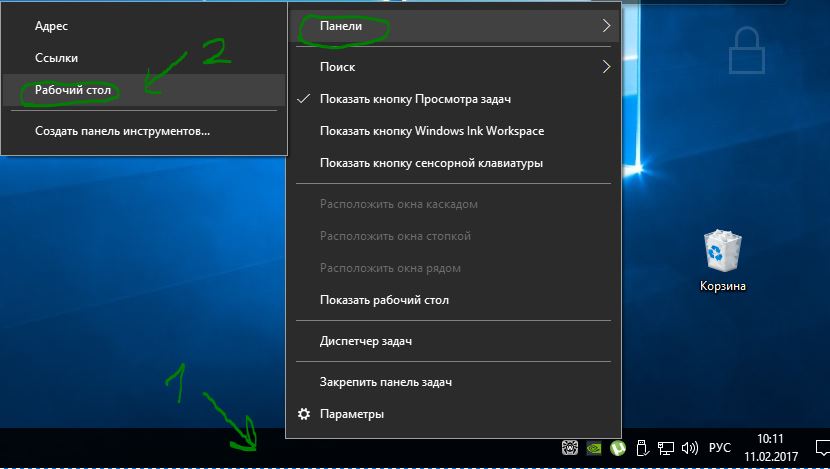Toggle Показать кнопку Просмотра задач checkmark
Viewport: 830px width, 469px height.
click(303, 99)
